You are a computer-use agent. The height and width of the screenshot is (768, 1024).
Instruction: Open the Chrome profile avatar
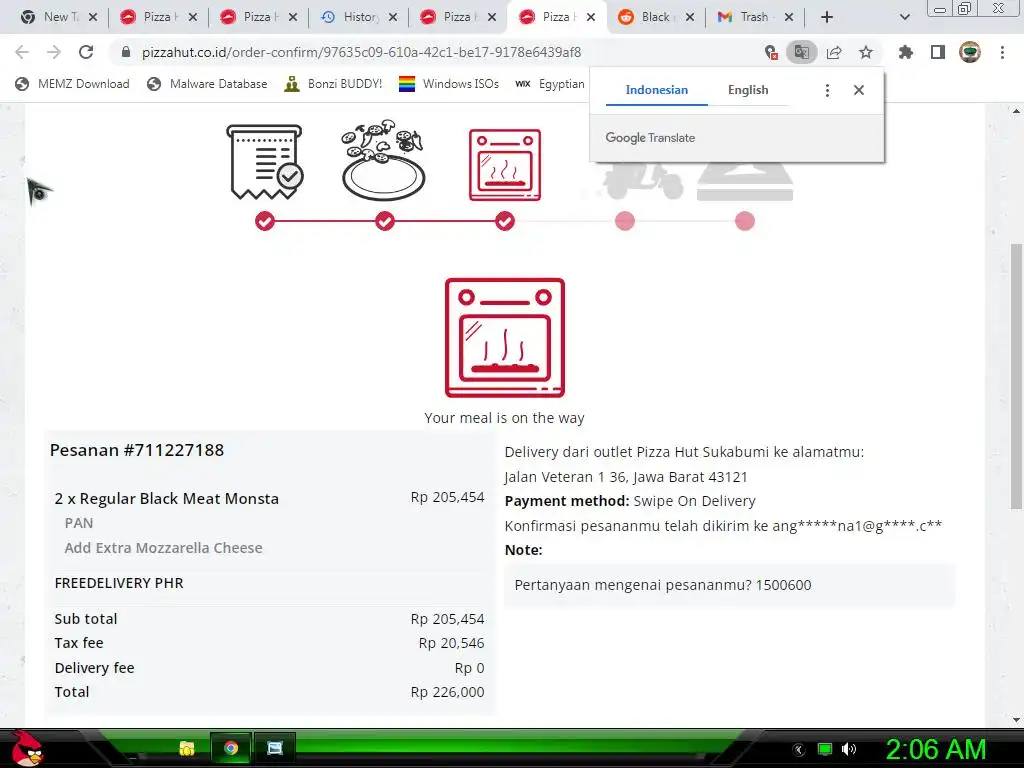pos(970,52)
